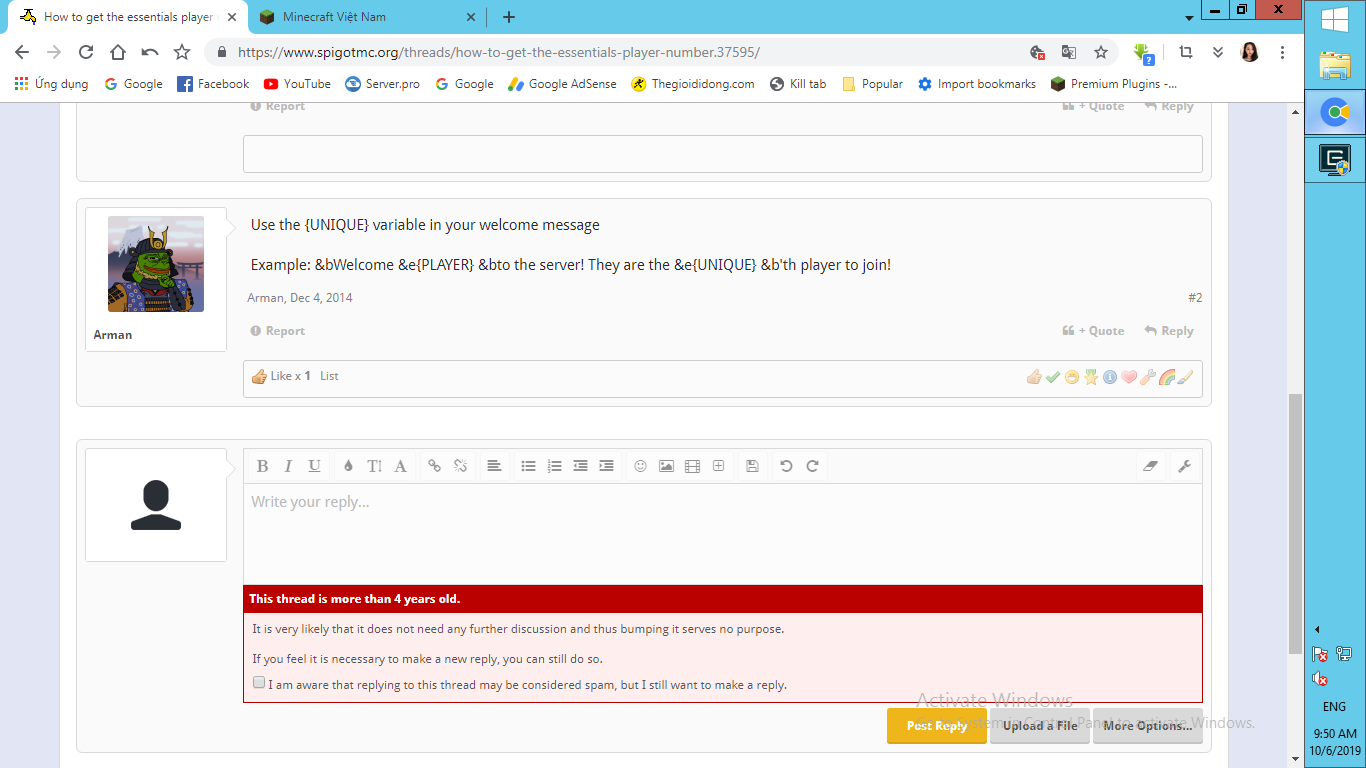
Task: Rate Arman's post with the pink heart
Action: click(1129, 377)
